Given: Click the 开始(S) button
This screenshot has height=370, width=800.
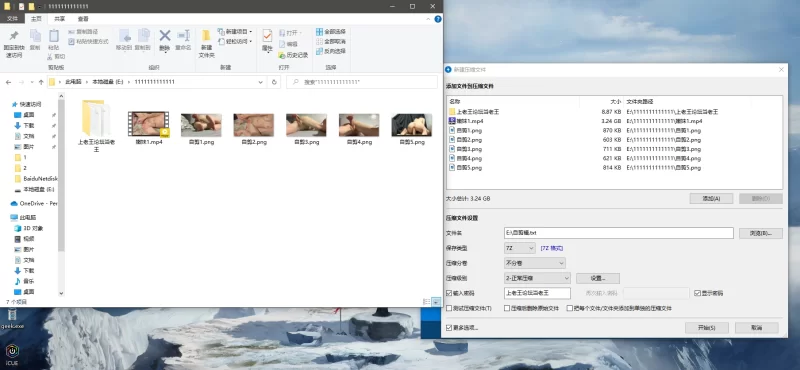Looking at the screenshot, I should 707,328.
